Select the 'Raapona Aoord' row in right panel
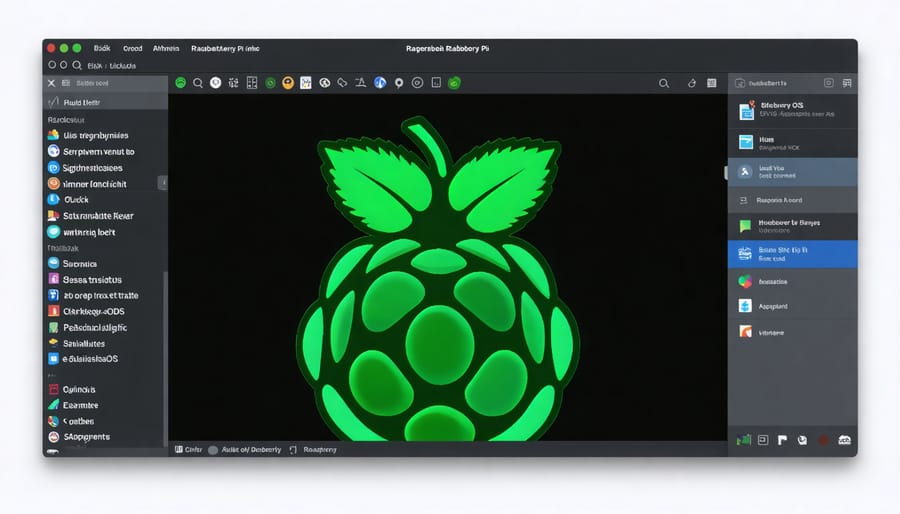This screenshot has width=900, height=514. coord(793,200)
